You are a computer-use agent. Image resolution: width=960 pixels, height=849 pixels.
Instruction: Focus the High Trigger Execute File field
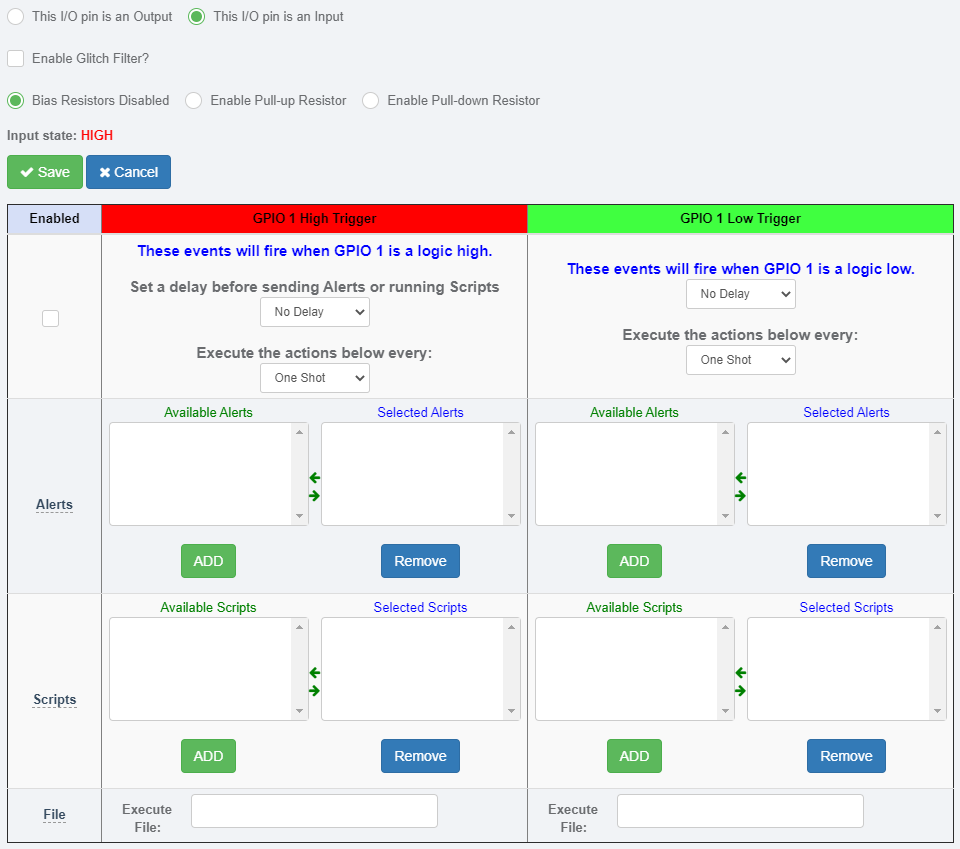(x=314, y=811)
